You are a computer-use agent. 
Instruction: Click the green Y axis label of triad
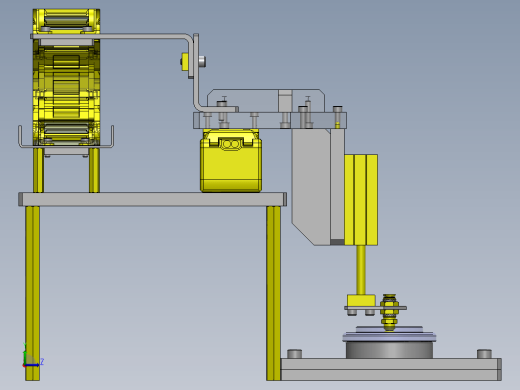click(25, 345)
